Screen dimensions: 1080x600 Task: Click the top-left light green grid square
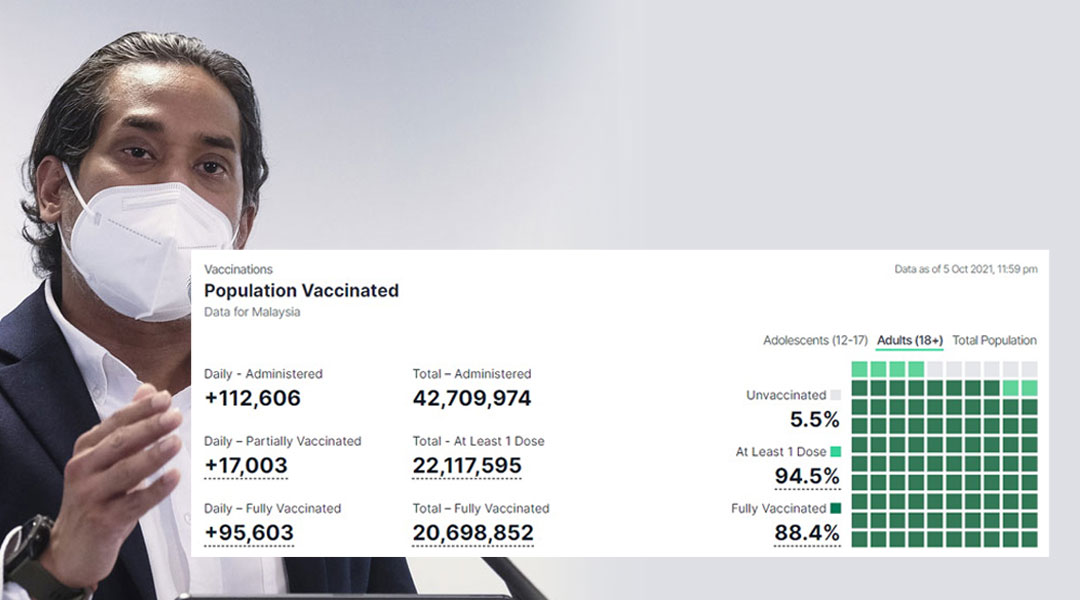(860, 369)
